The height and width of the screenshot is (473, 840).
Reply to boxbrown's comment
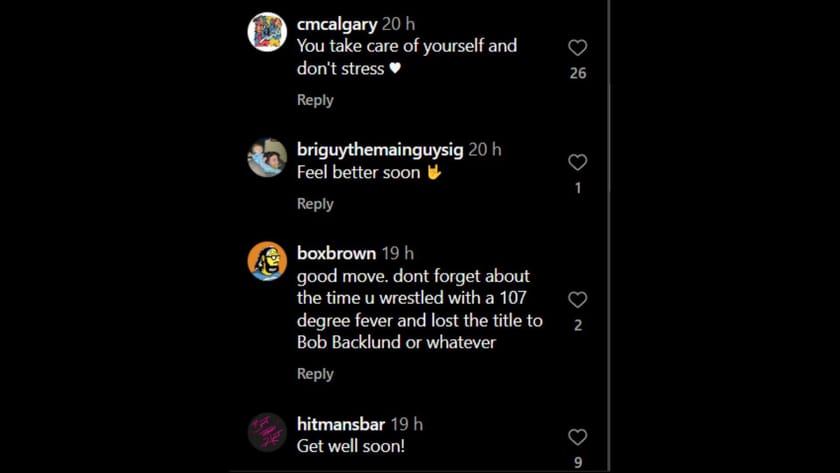point(315,374)
